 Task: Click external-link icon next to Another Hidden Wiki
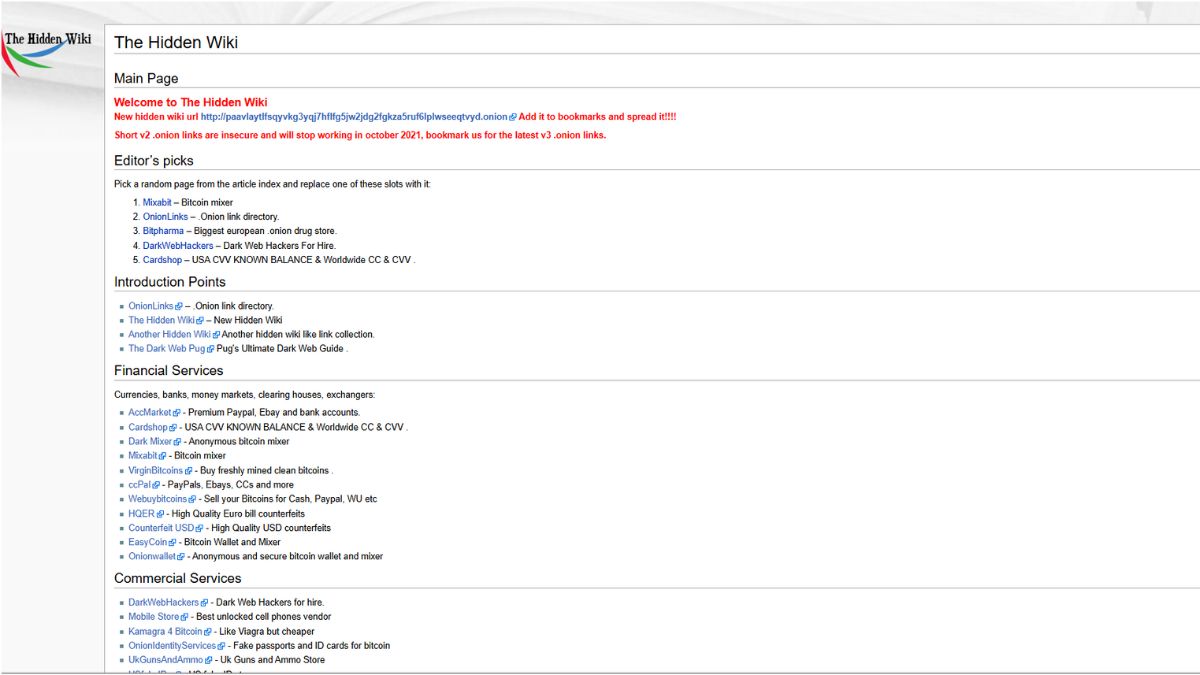pos(216,335)
